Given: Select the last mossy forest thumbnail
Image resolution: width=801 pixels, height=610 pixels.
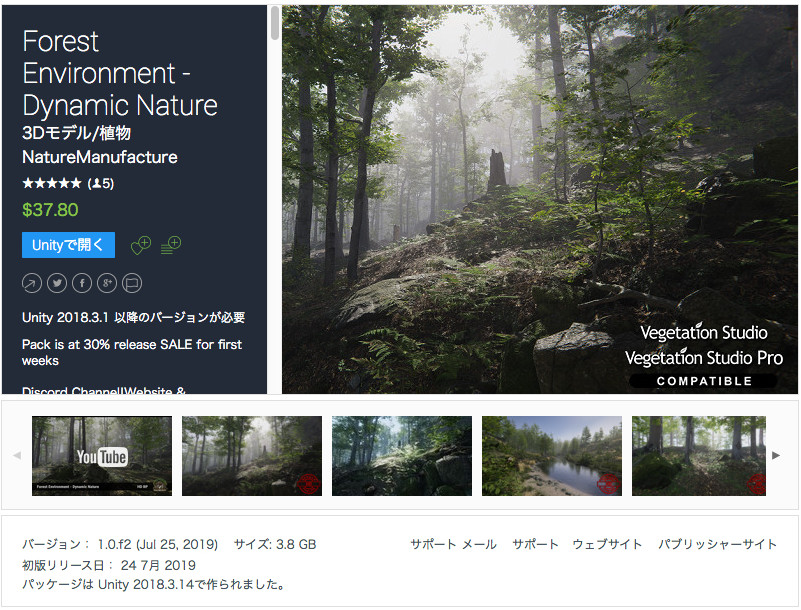Looking at the screenshot, I should point(699,456).
